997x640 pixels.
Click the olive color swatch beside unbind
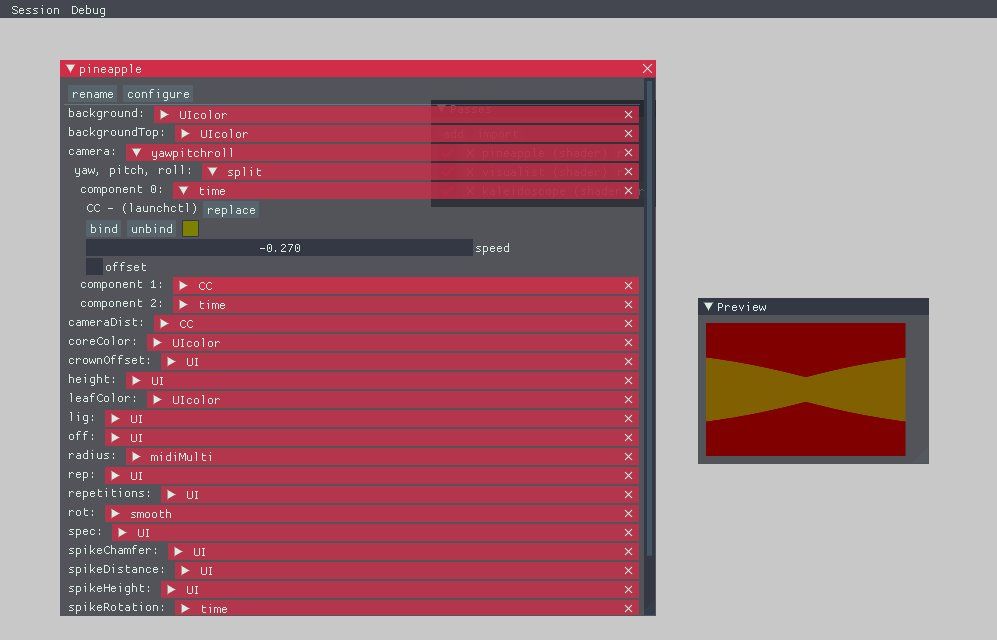tap(190, 229)
